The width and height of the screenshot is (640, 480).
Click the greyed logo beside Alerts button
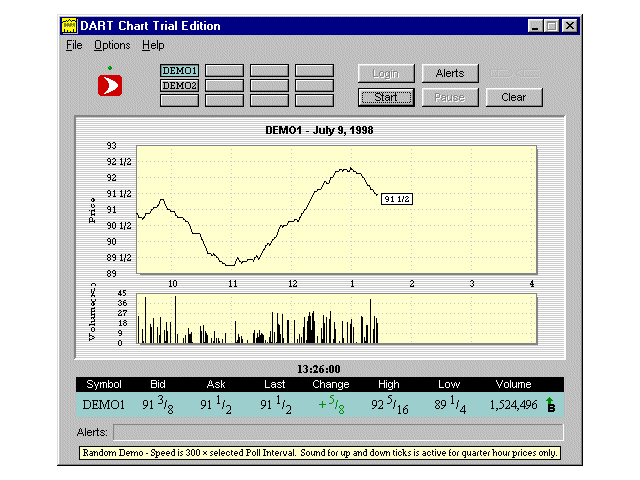(514, 73)
